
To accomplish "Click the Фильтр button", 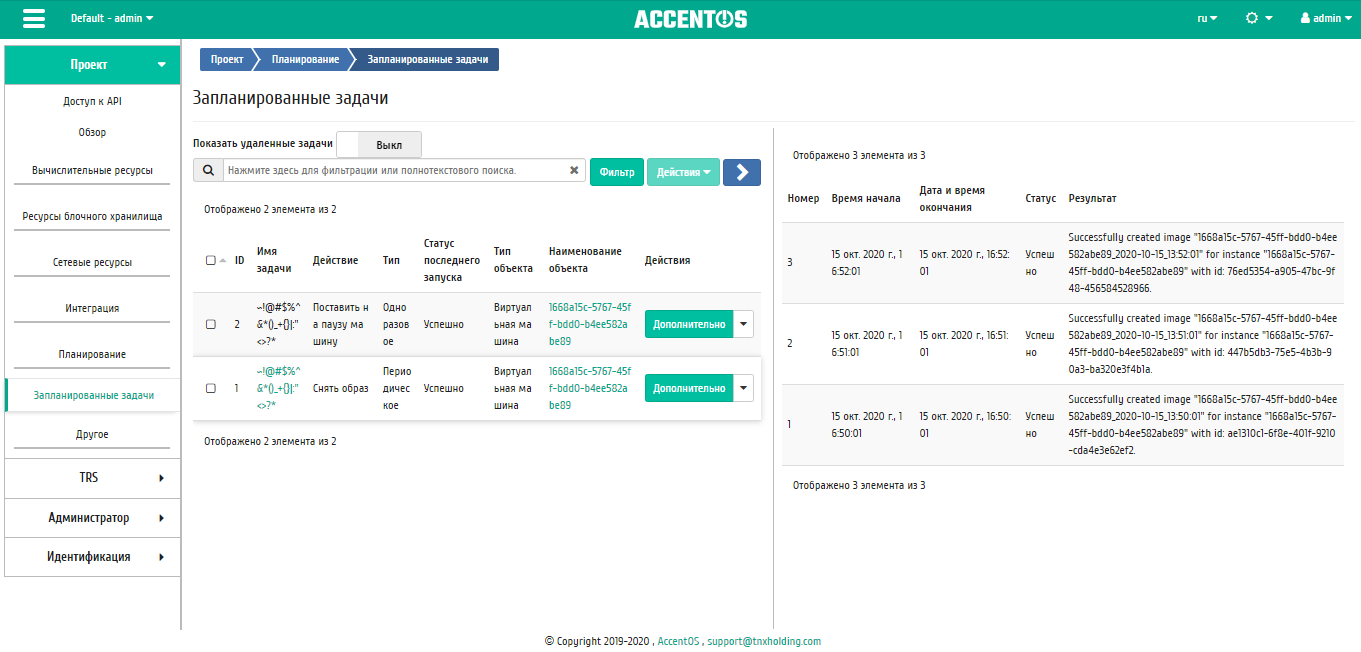I will [617, 172].
